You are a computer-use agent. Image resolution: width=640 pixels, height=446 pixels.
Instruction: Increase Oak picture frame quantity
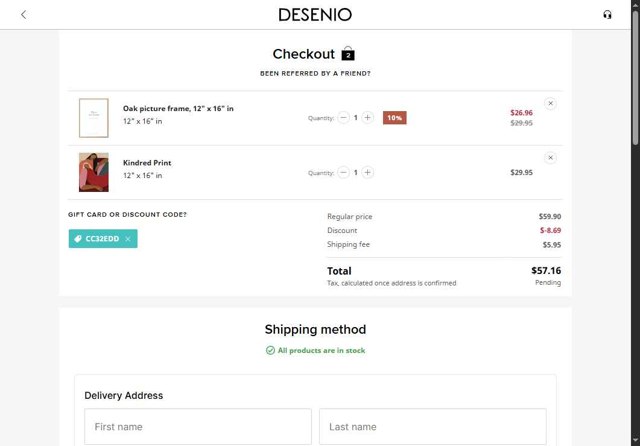coord(367,118)
